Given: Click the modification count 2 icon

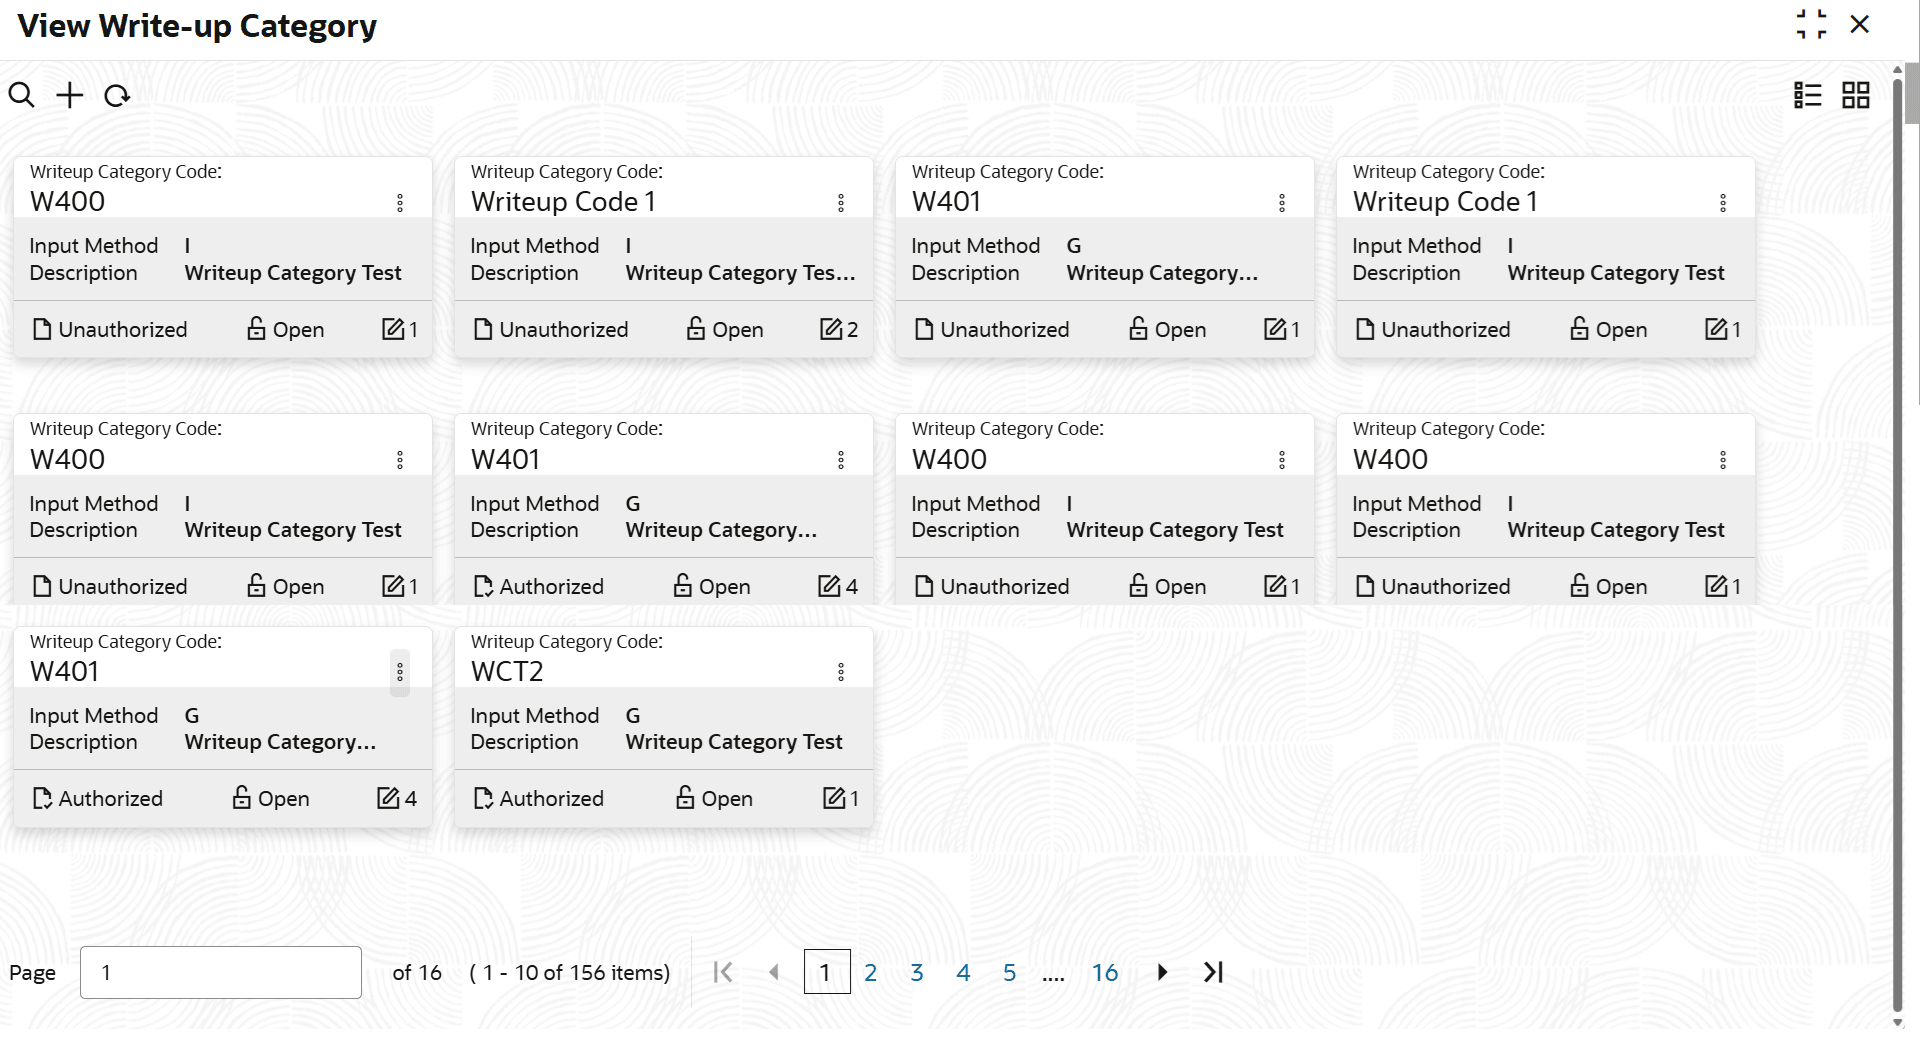Looking at the screenshot, I should coord(839,329).
